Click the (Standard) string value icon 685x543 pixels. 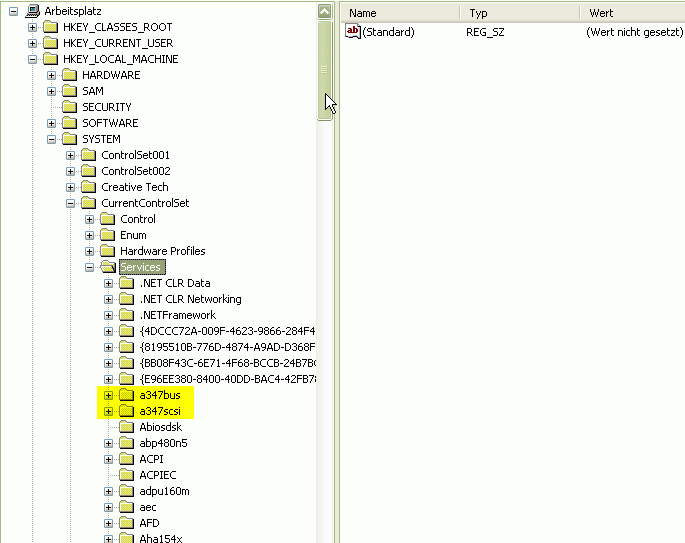(352, 32)
